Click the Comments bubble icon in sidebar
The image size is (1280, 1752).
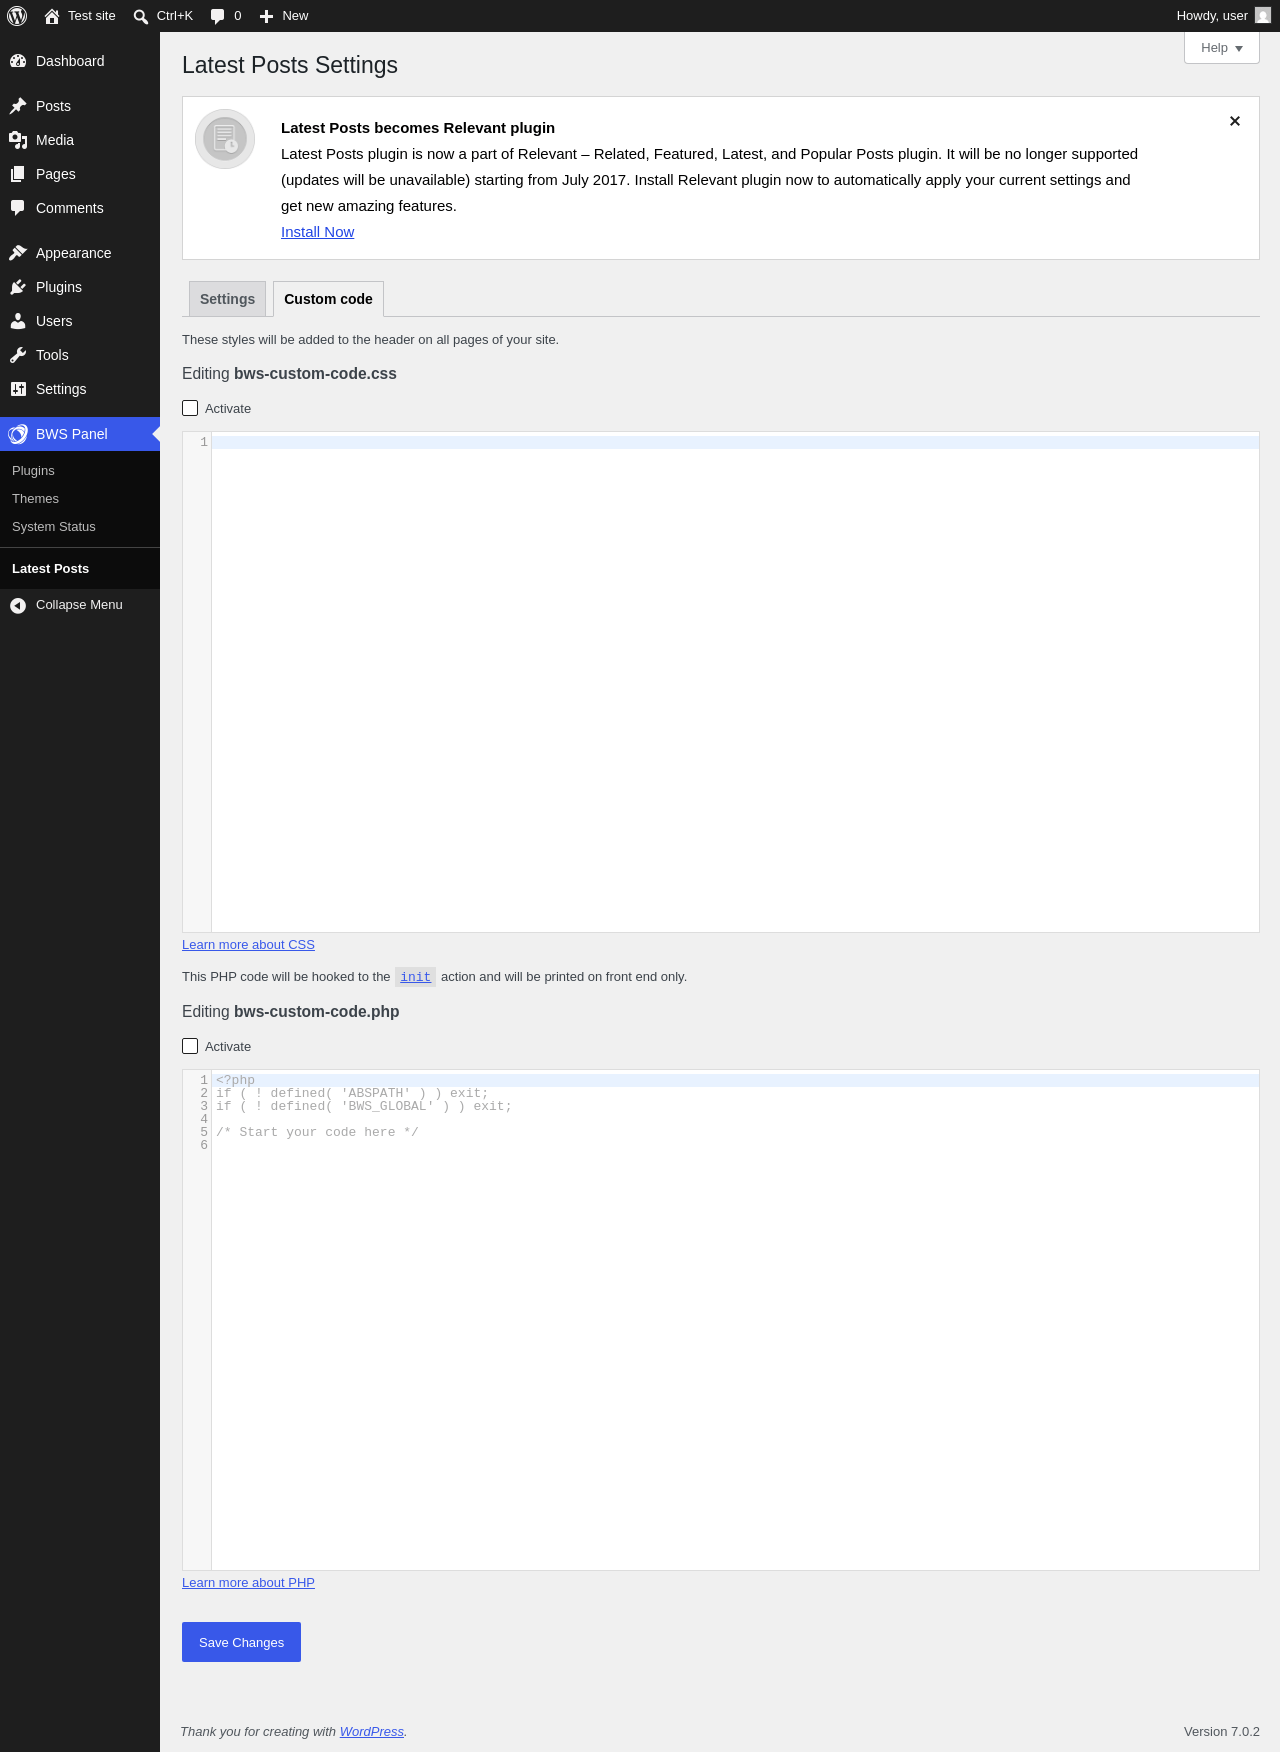click(18, 208)
